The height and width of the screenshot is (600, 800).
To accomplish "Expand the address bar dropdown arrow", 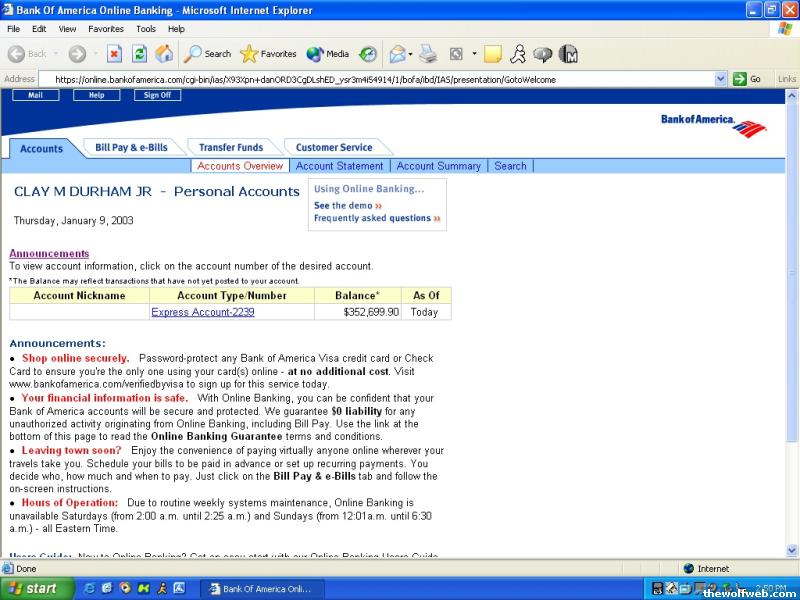I will click(722, 79).
